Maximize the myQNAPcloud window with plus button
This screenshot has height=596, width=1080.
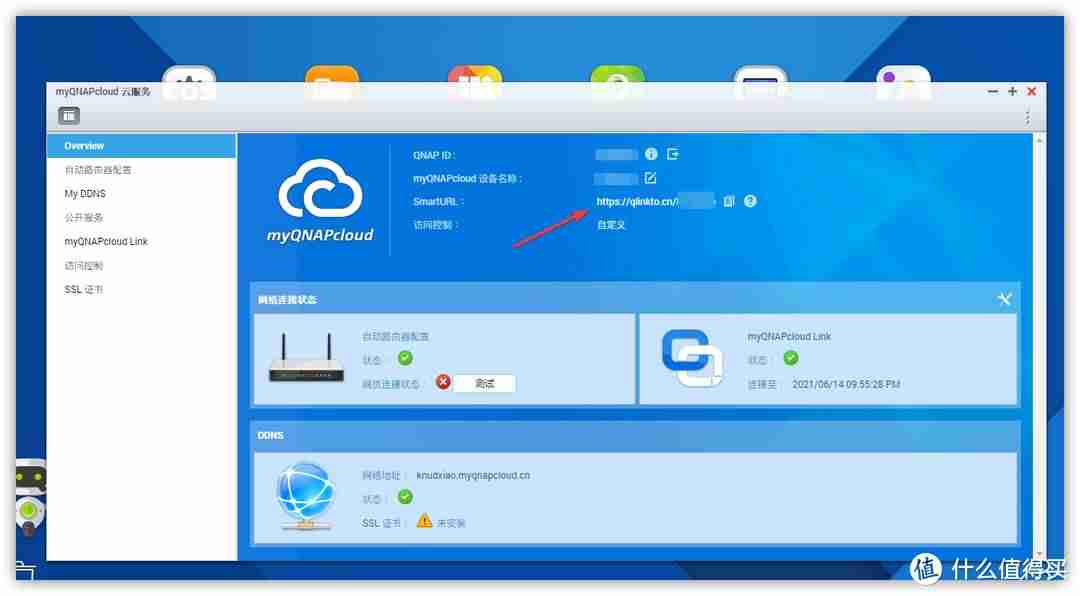(1012, 92)
